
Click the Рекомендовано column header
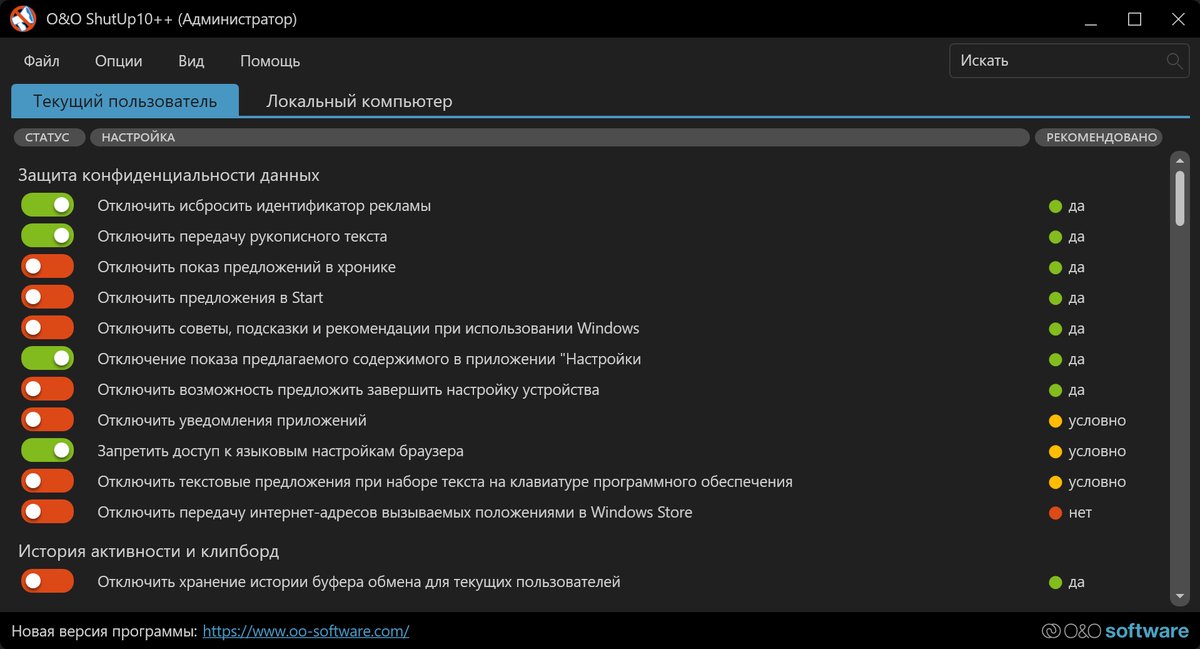(x=1100, y=138)
